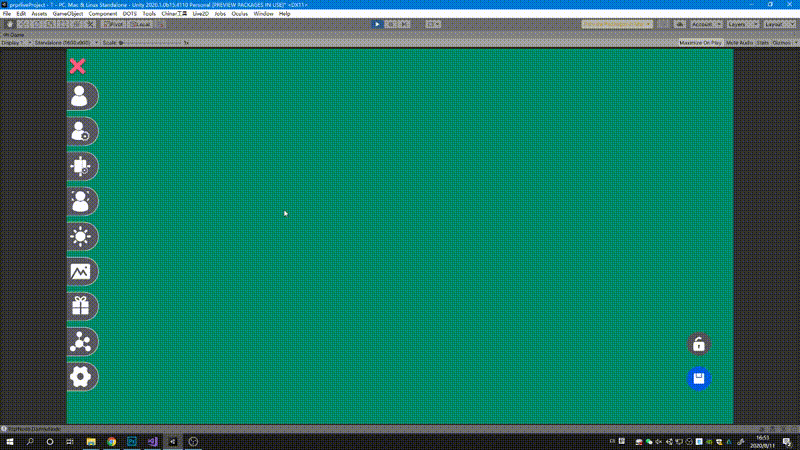Open the Preview Packages in Use dropdown
Screen dimensions: 800x450
[617, 24]
